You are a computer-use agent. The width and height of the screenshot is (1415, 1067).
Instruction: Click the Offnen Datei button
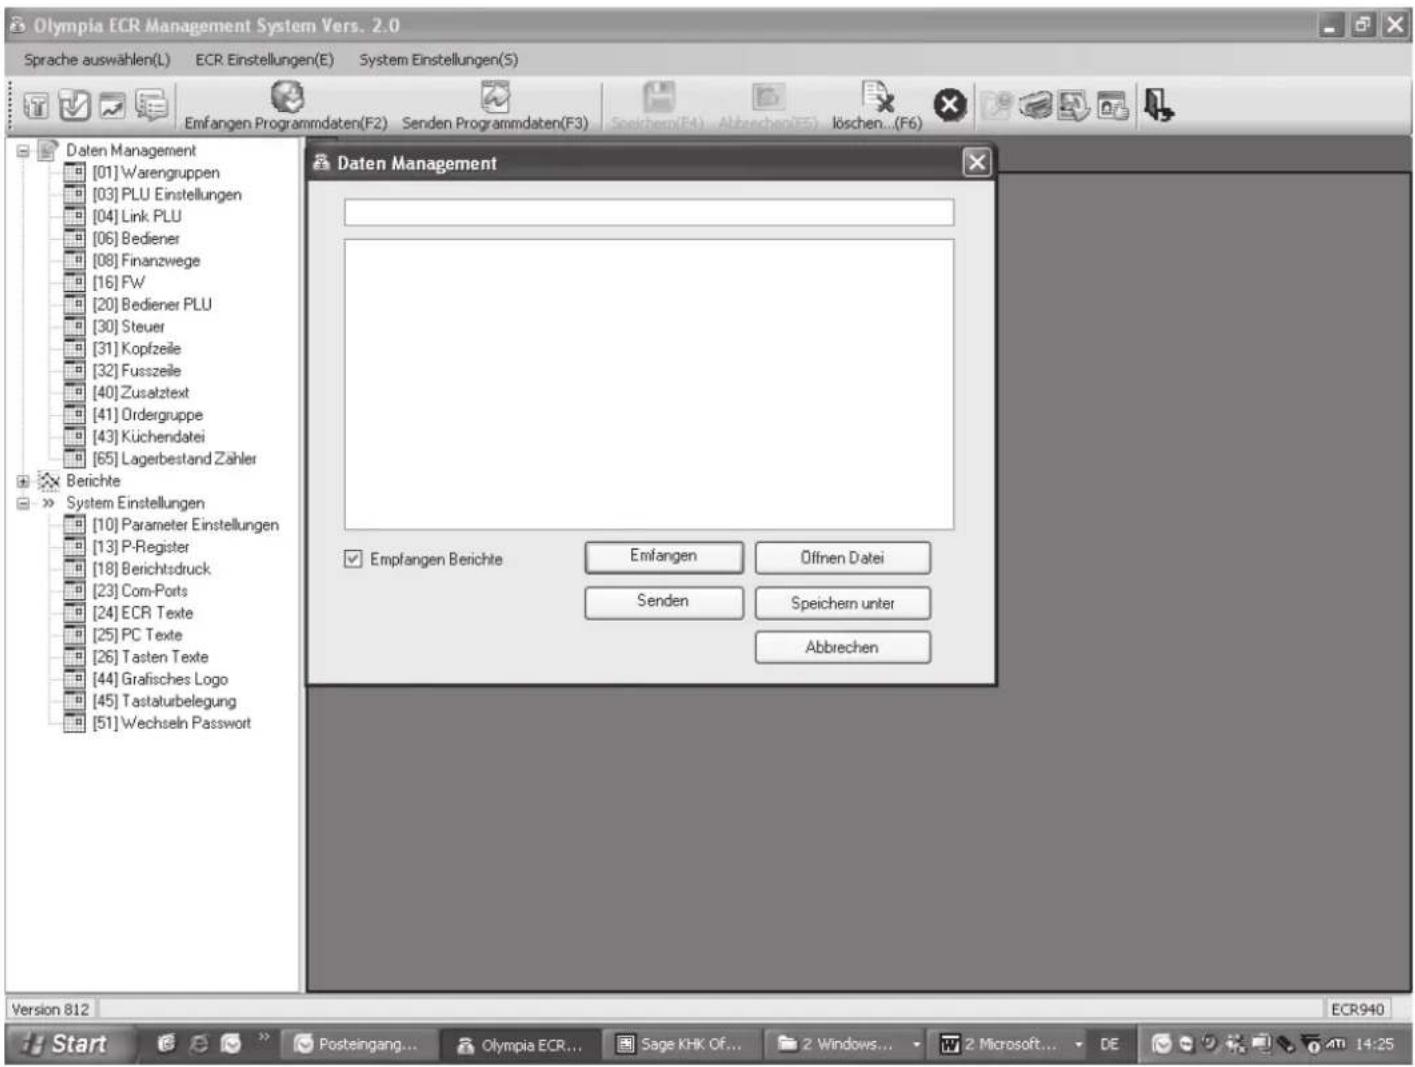click(843, 558)
